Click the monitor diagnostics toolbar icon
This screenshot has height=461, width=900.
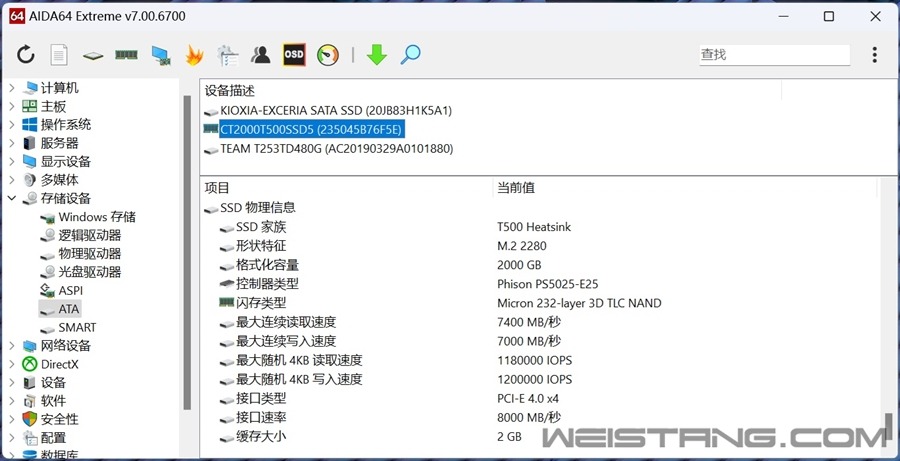[161, 55]
